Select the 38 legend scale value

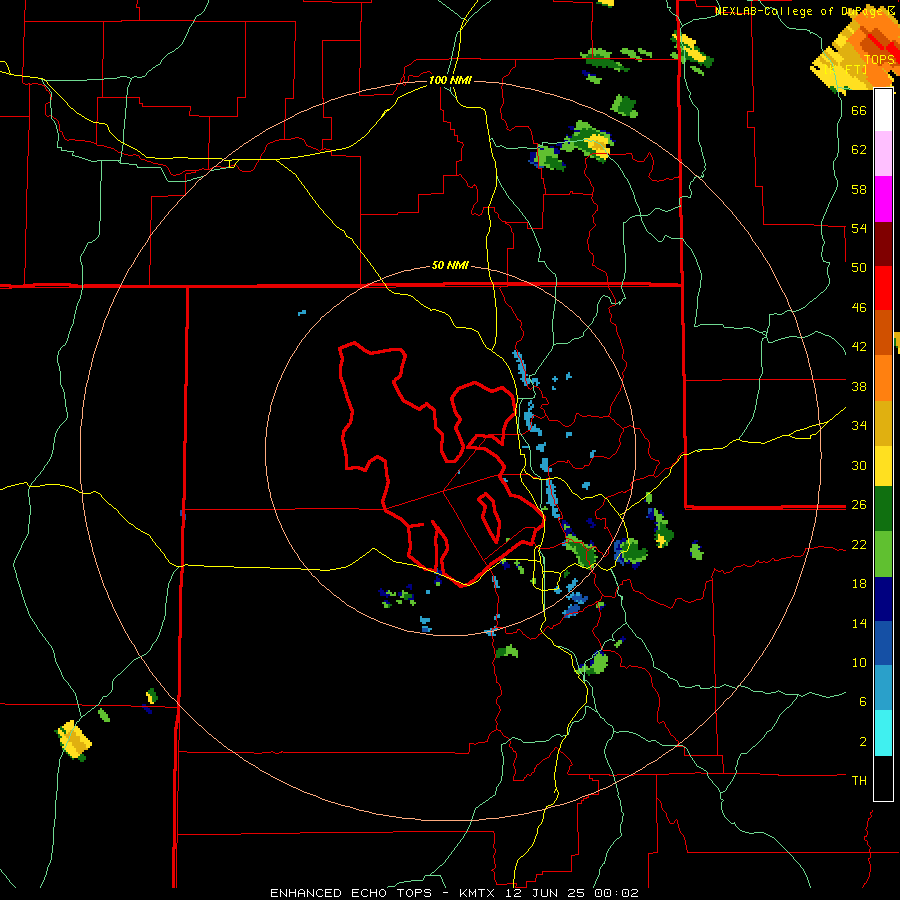click(x=859, y=386)
